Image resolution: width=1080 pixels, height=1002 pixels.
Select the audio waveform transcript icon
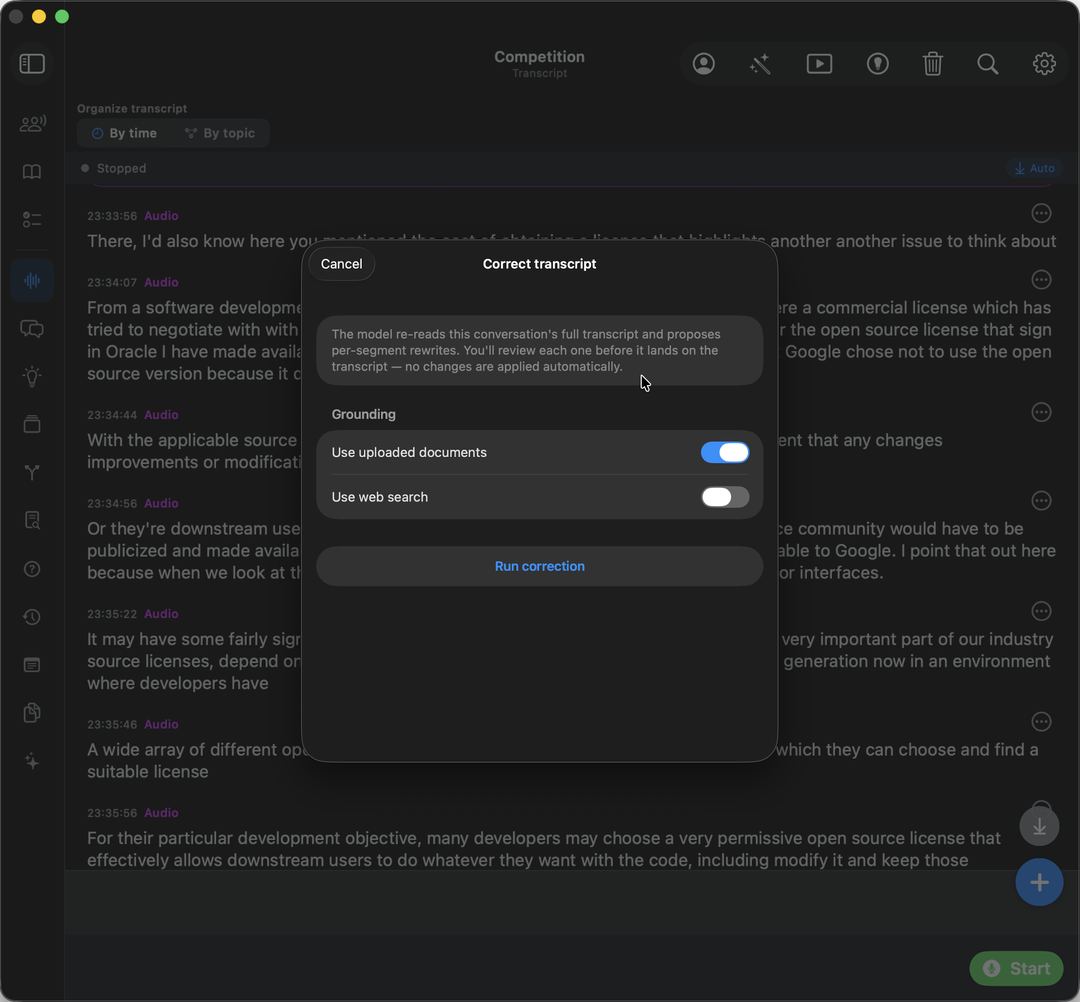tap(32, 280)
